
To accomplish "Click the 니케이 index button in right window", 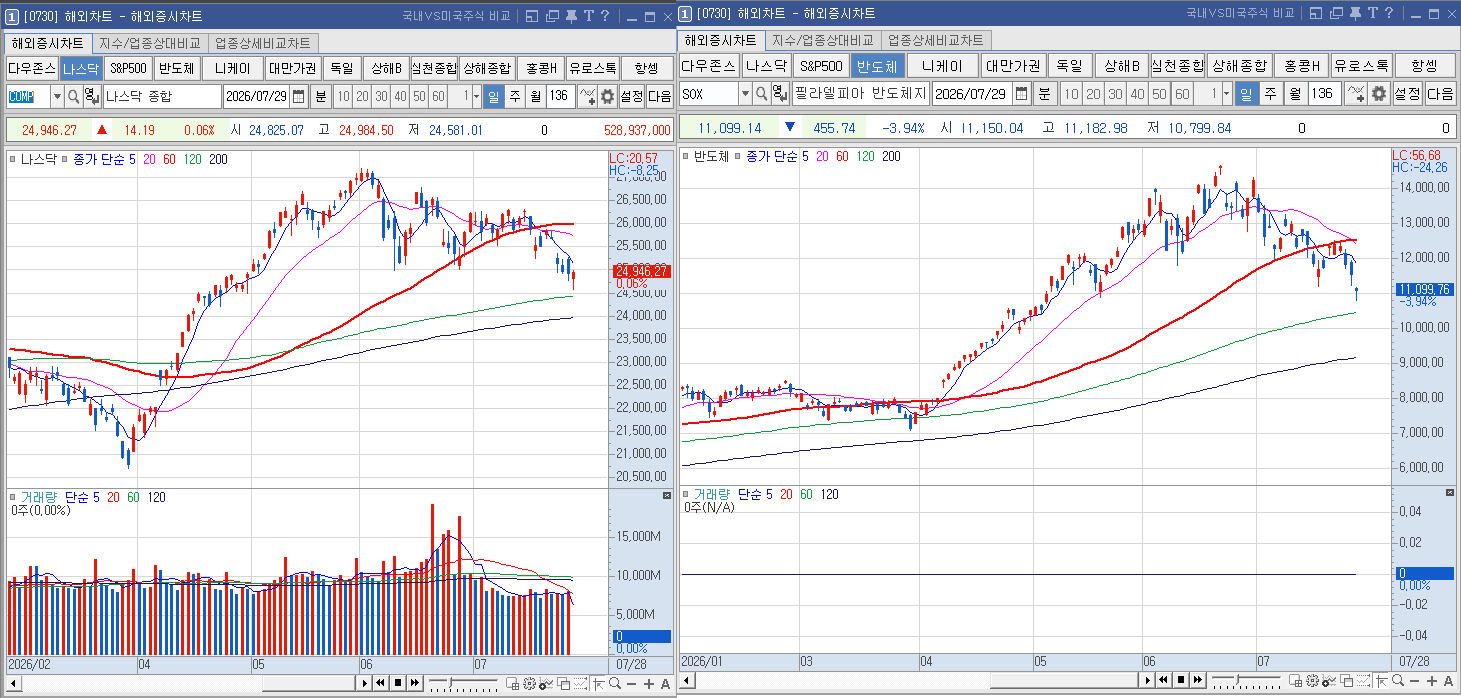I will [x=942, y=65].
